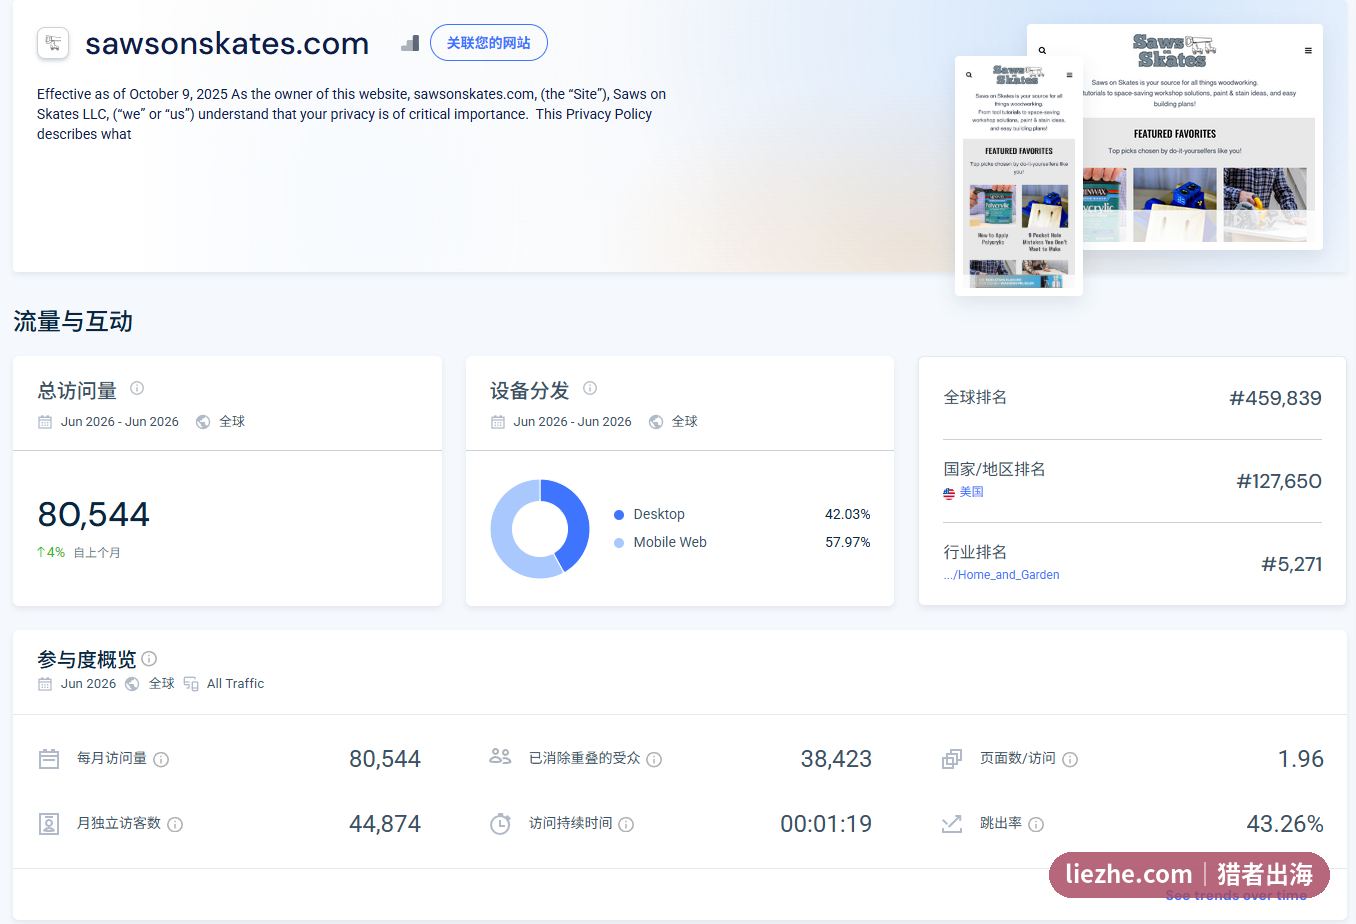Click the 流量与互动 section heading
Viewport: 1356px width, 924px height.
click(73, 321)
